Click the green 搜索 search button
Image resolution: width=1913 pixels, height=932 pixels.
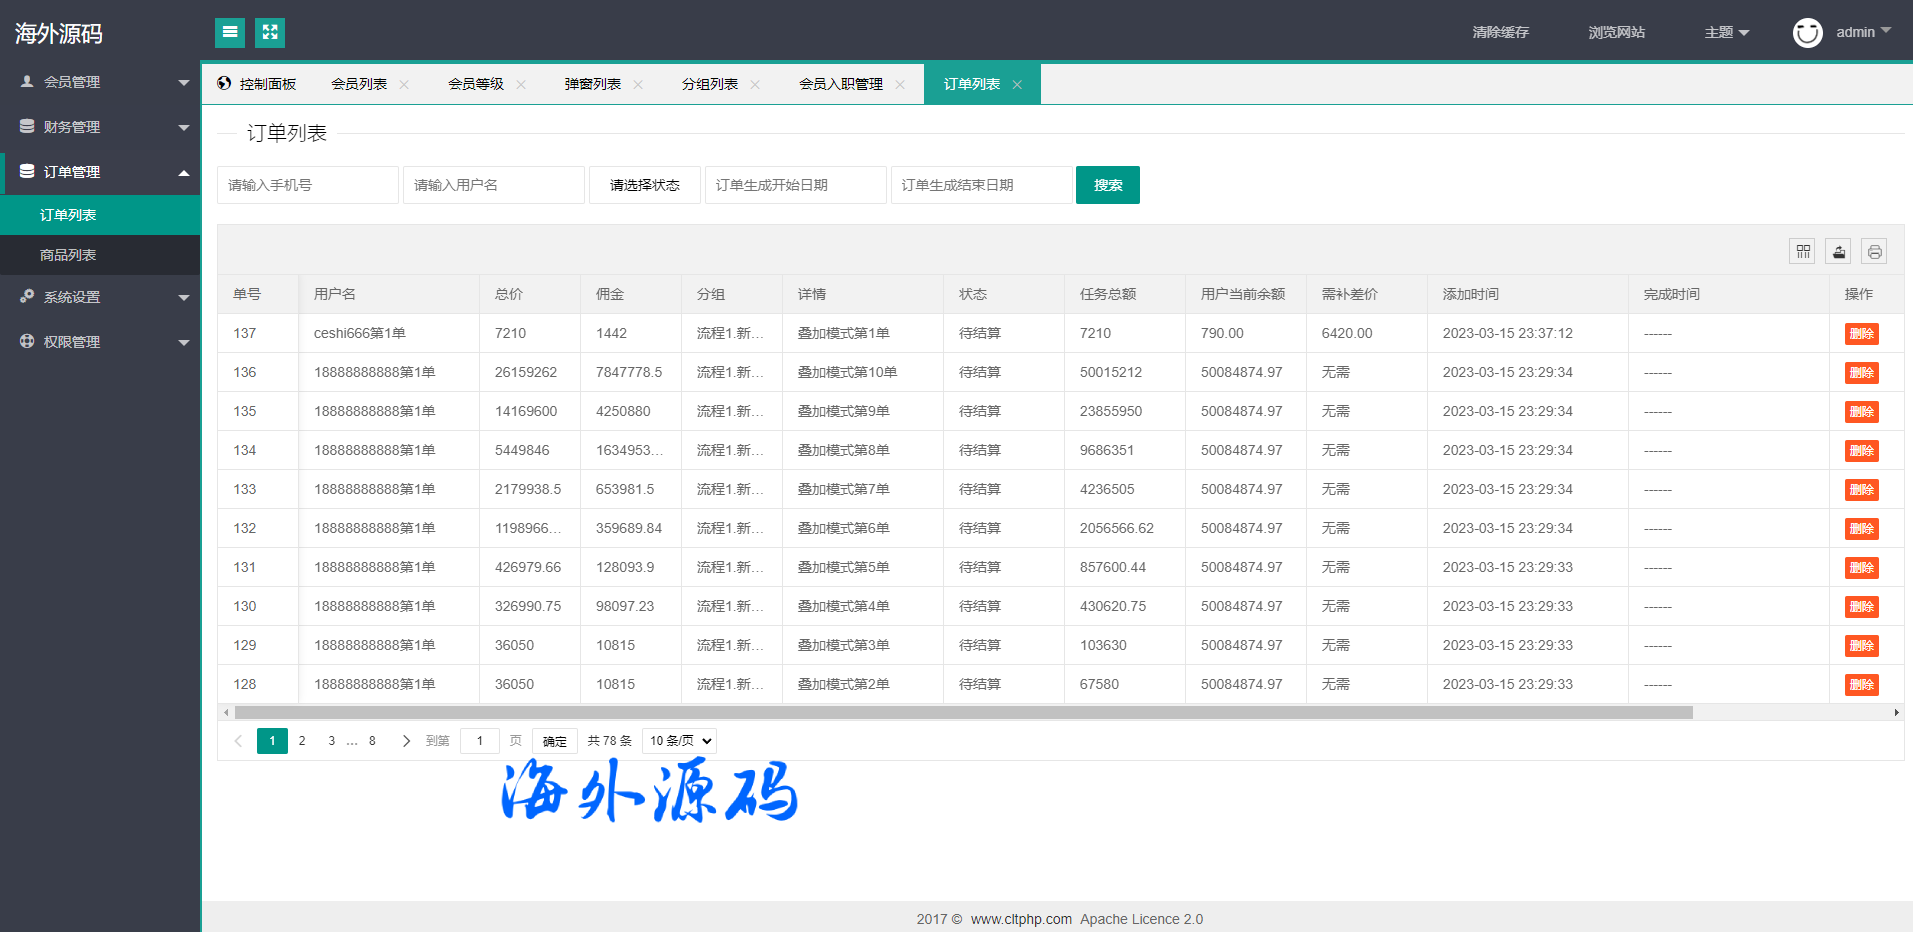click(1107, 185)
